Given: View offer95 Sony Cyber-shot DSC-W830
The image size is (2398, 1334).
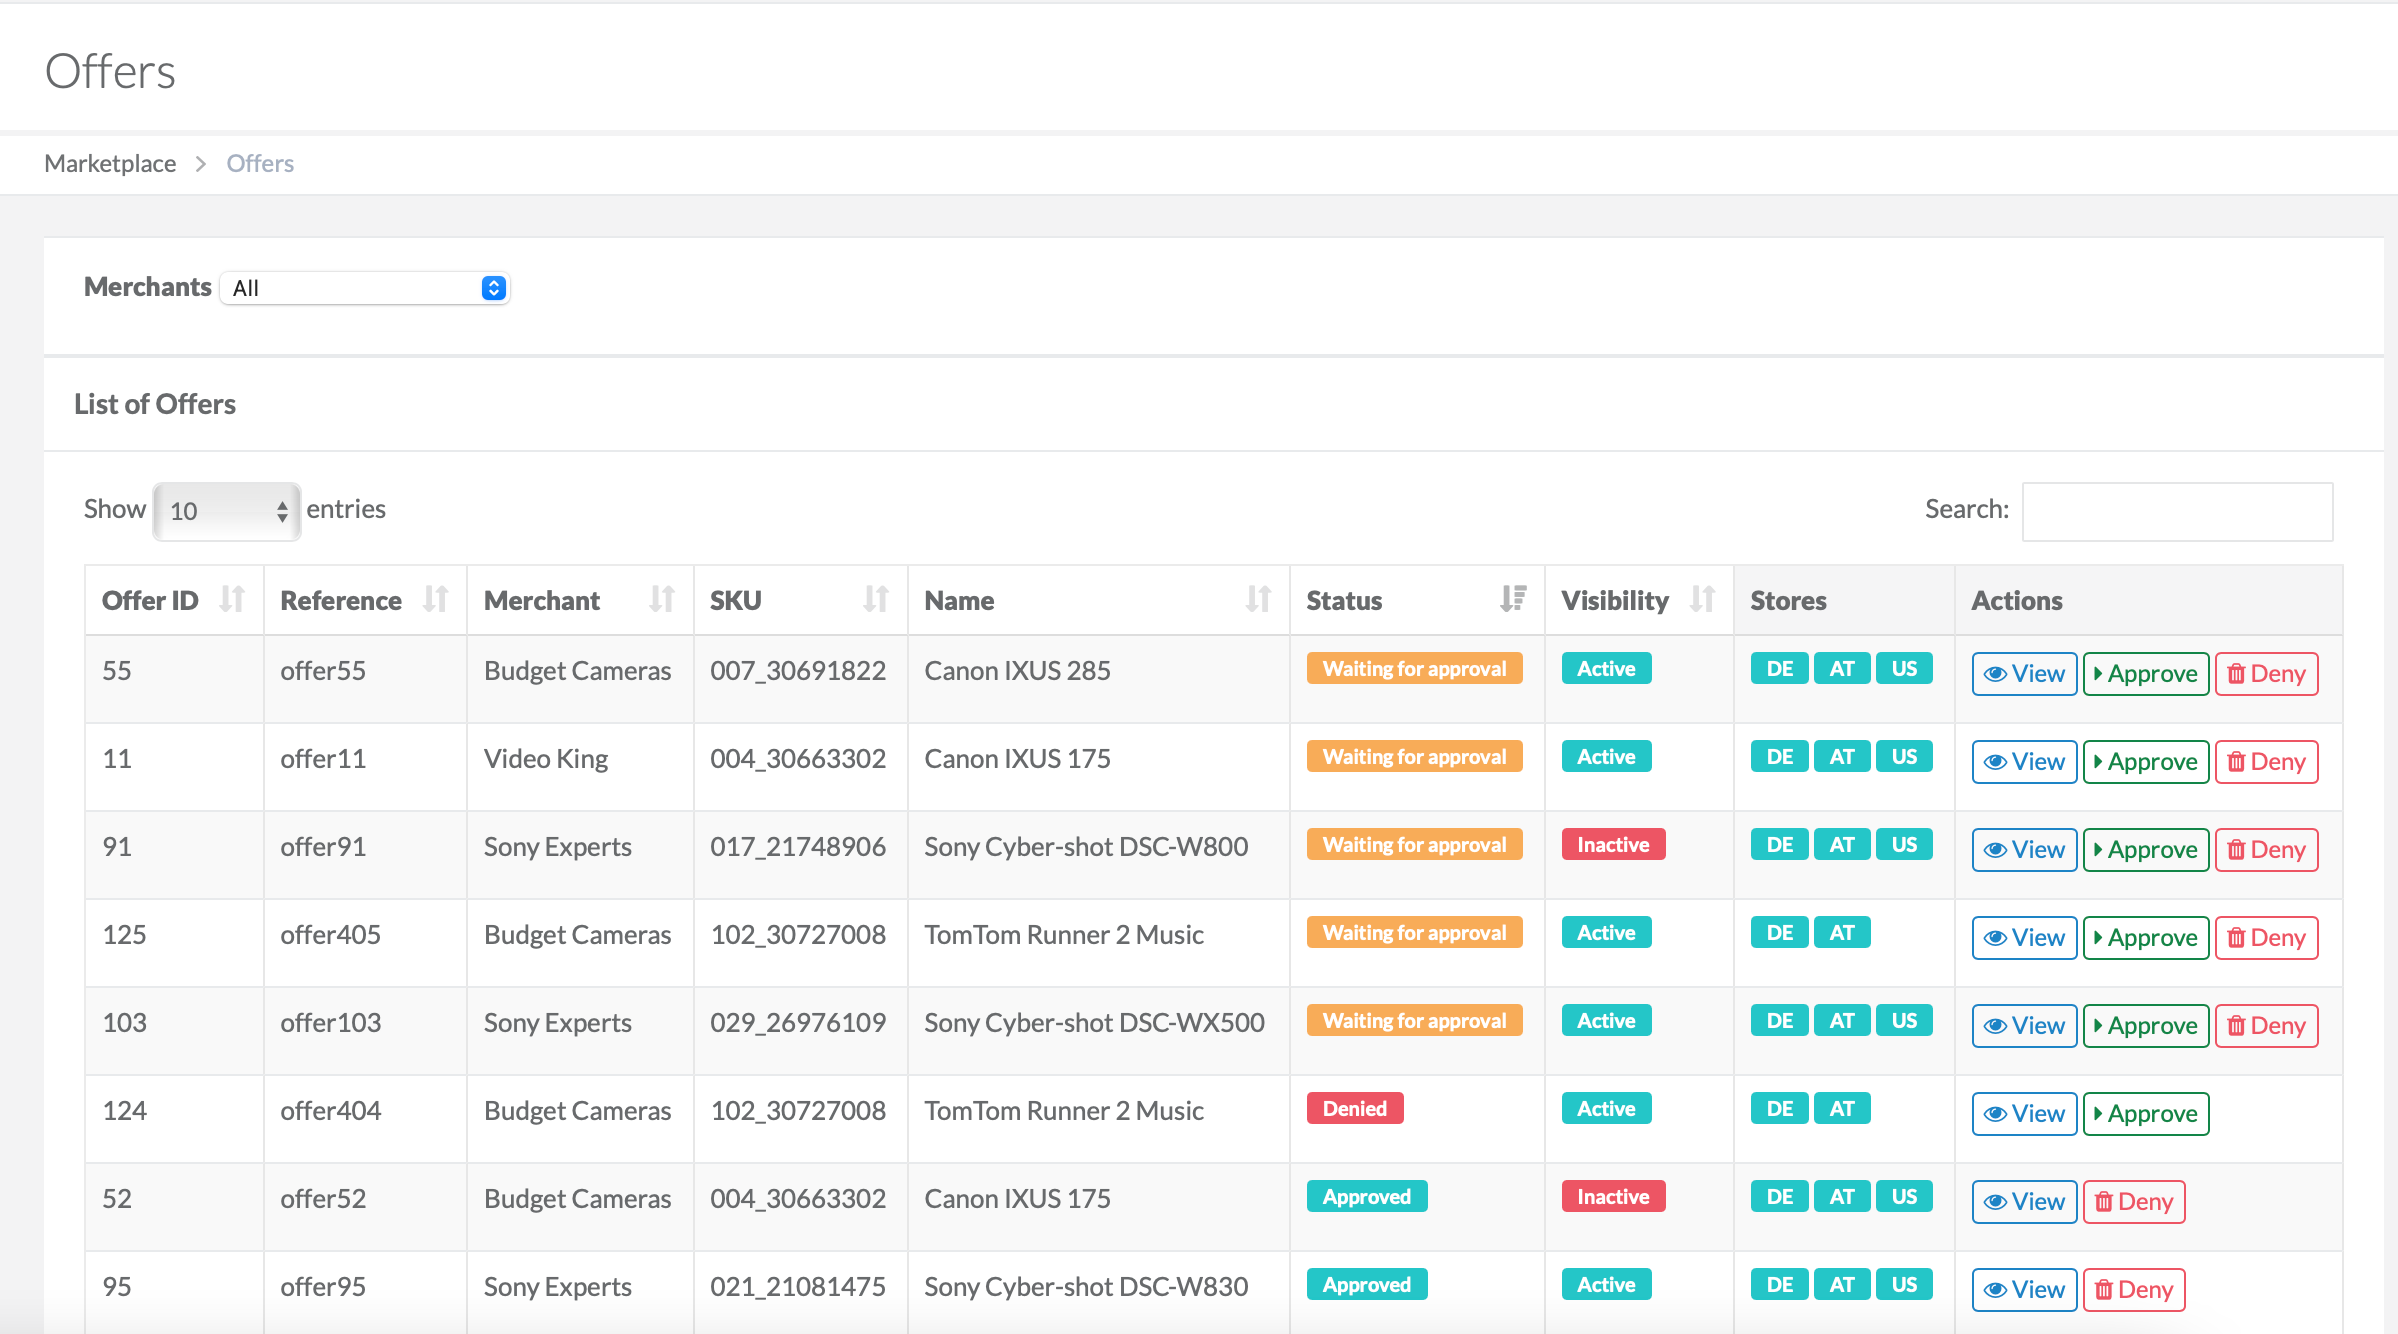Looking at the screenshot, I should 2024,1289.
